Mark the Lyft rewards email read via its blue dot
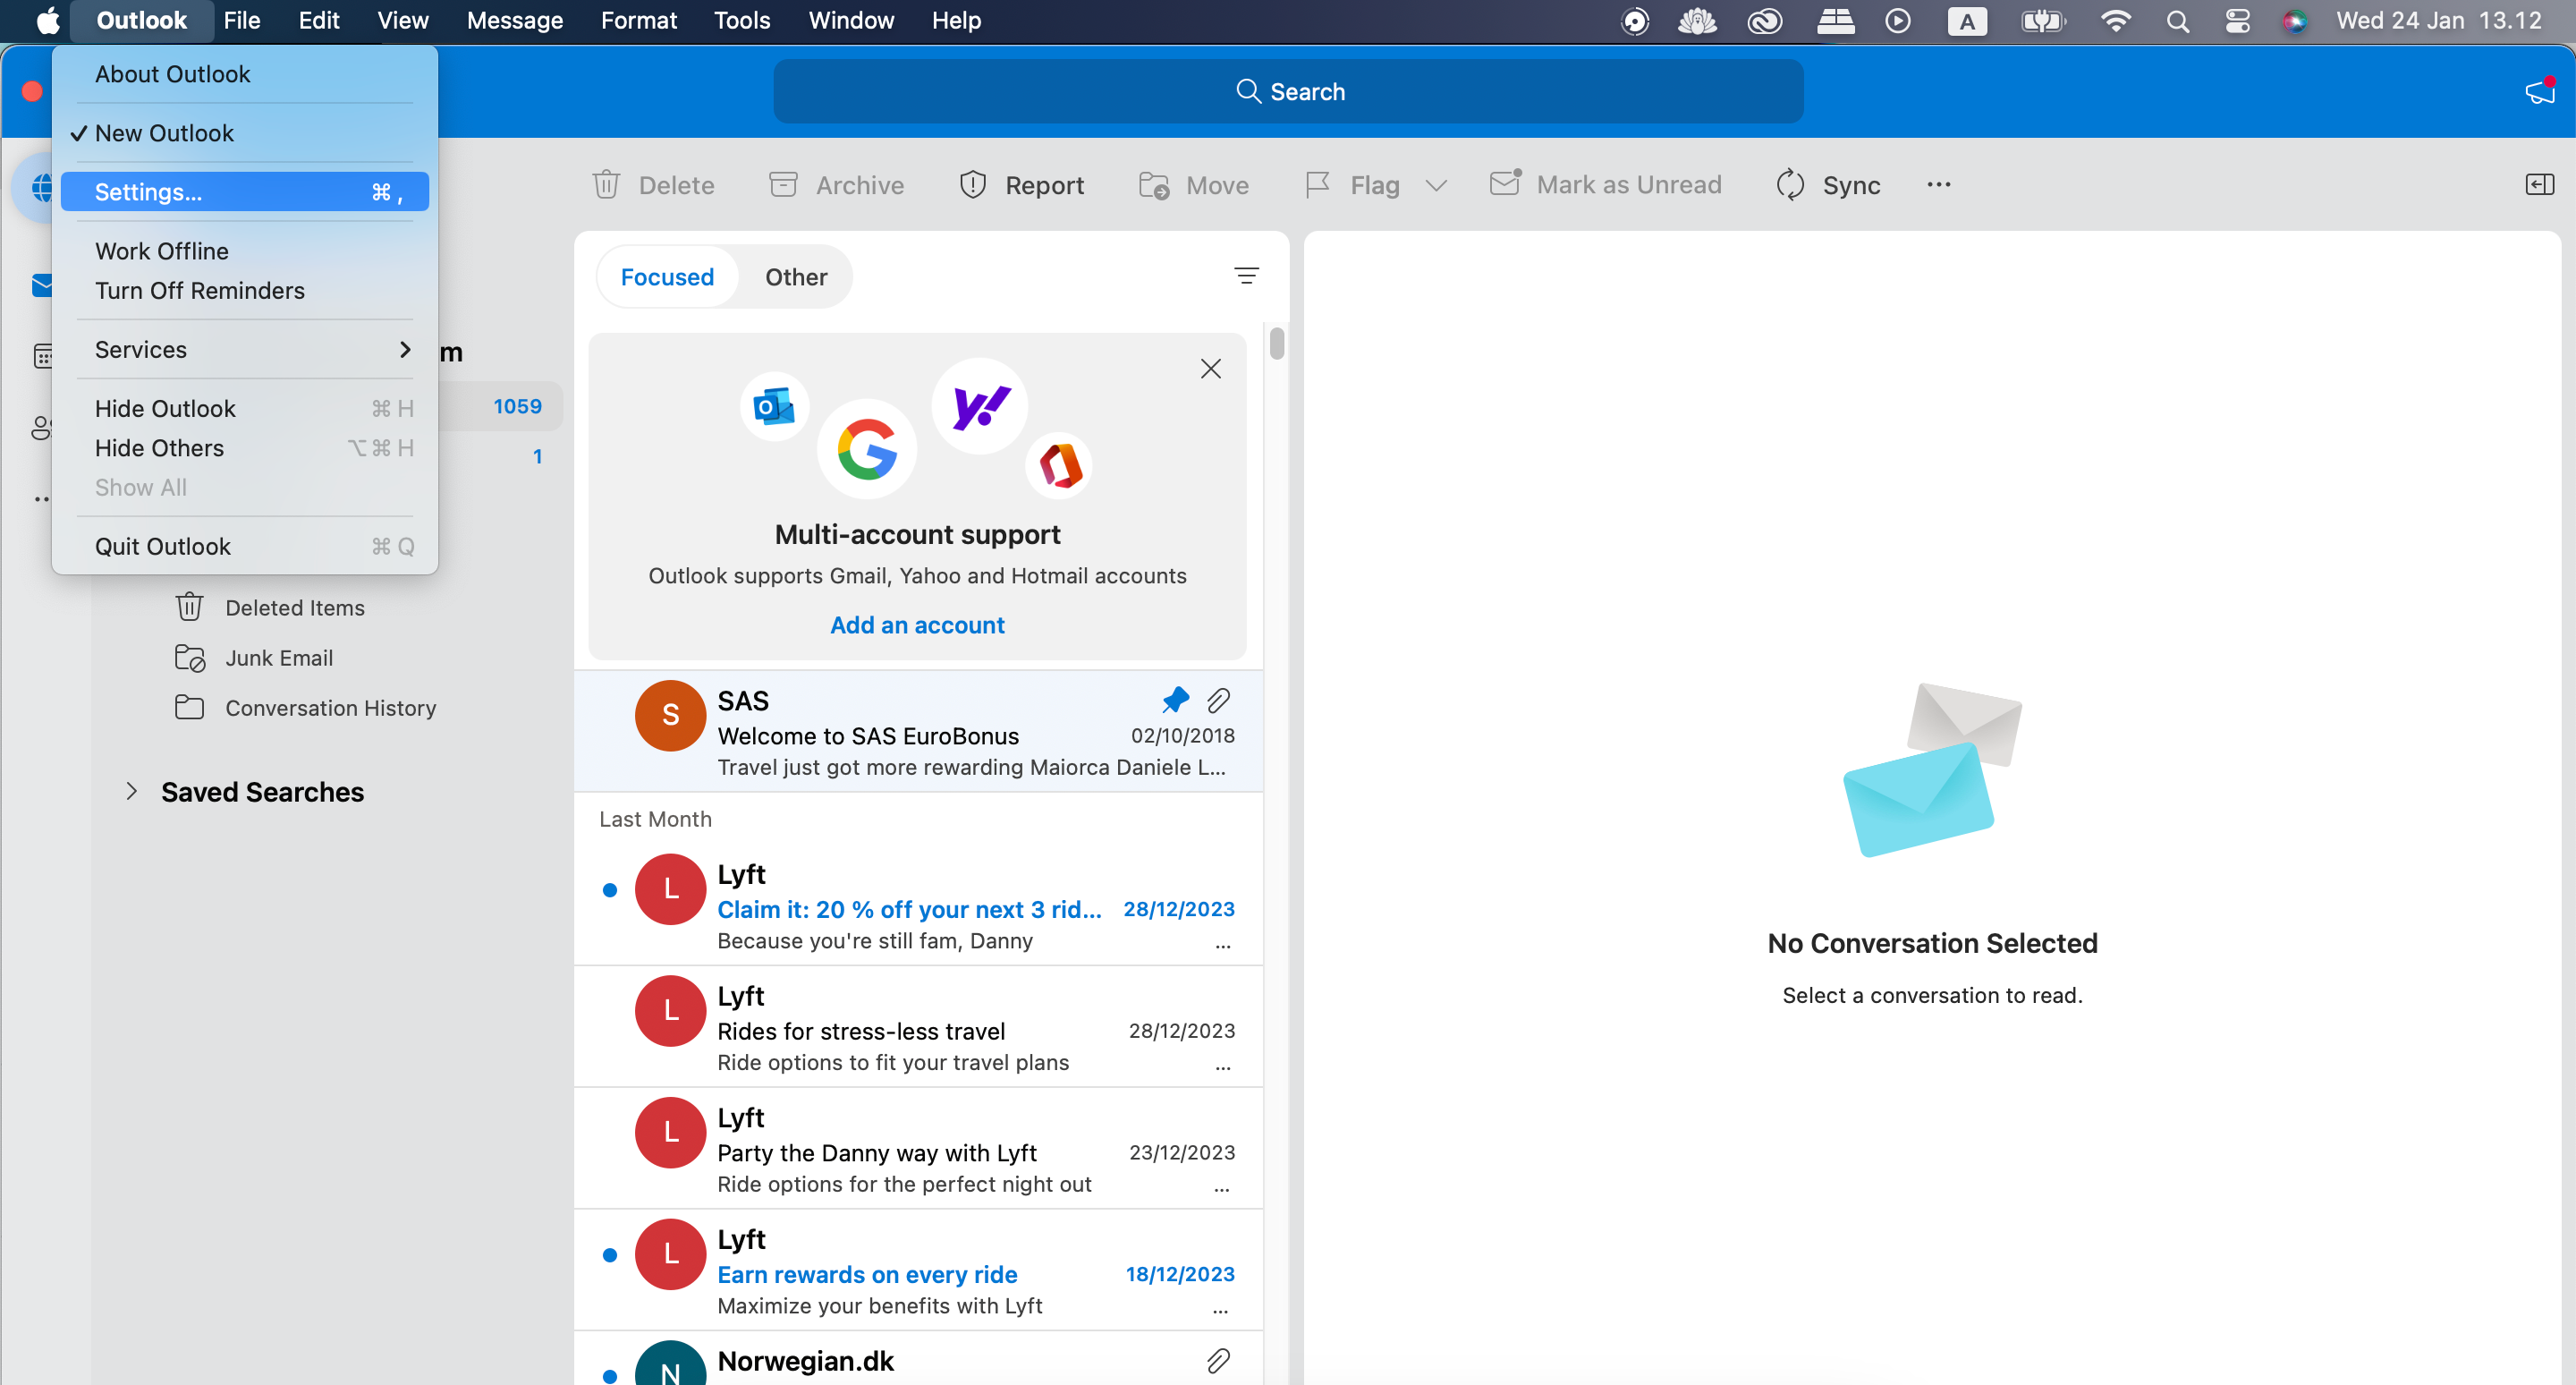2576x1385 pixels. (610, 1254)
